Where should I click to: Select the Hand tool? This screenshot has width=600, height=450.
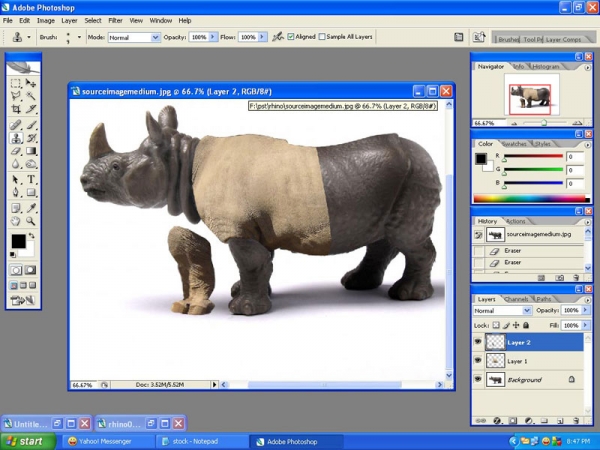(x=16, y=221)
